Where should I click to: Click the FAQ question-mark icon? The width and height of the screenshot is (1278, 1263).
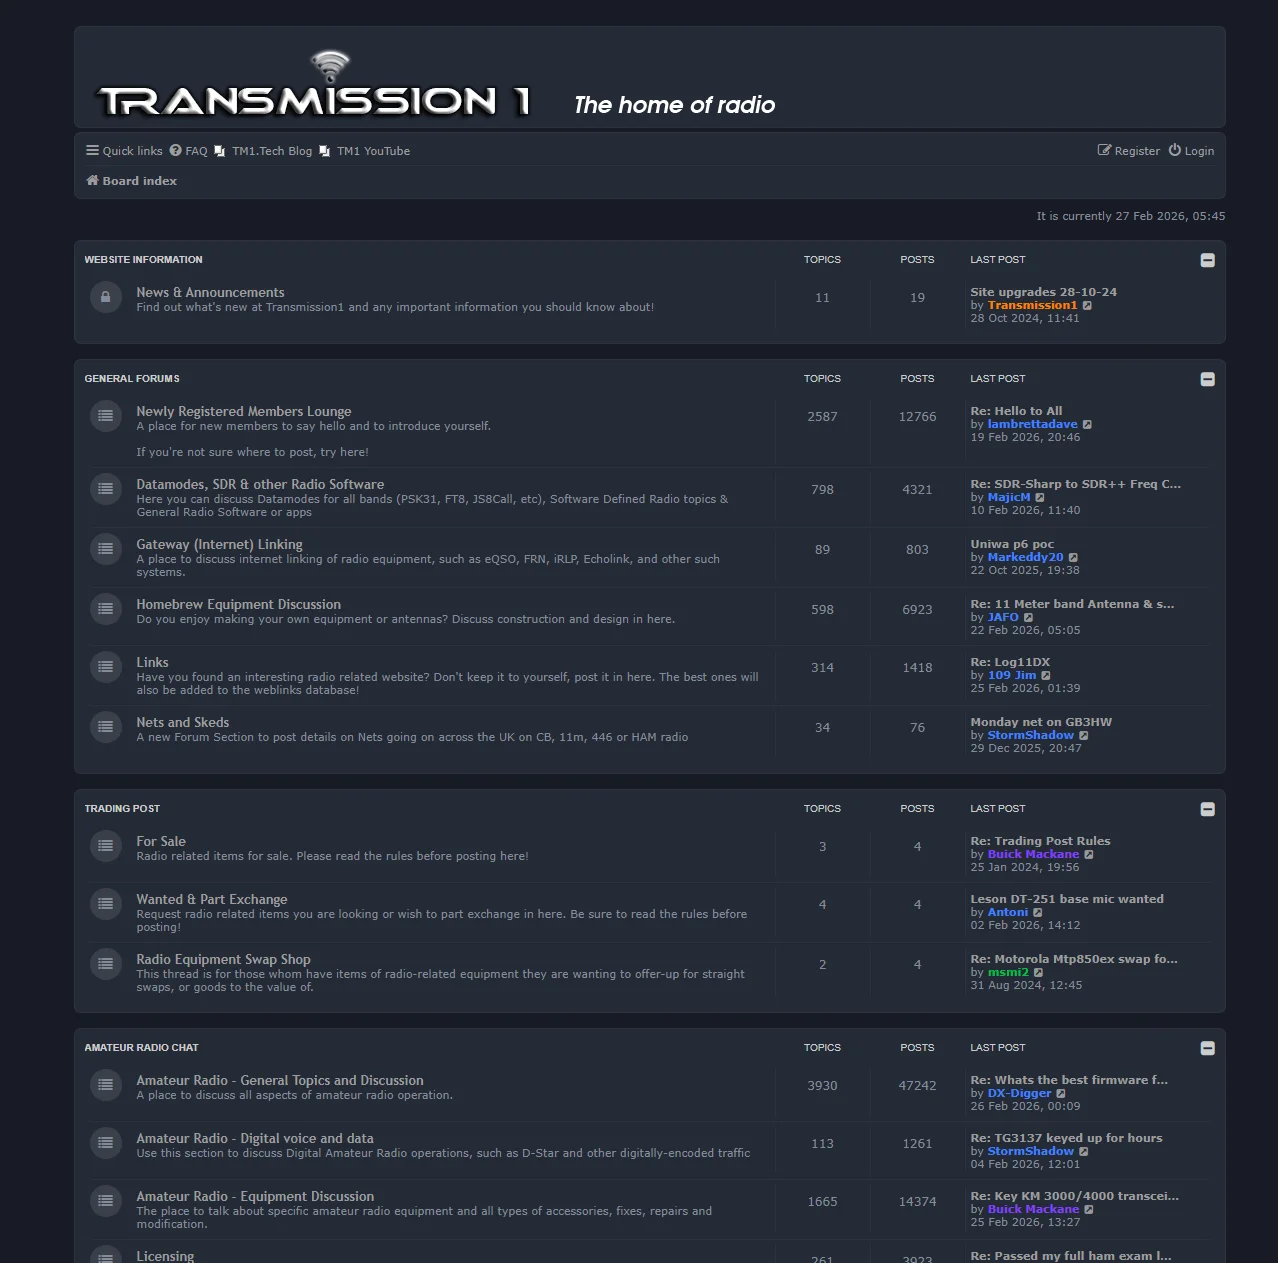click(176, 150)
